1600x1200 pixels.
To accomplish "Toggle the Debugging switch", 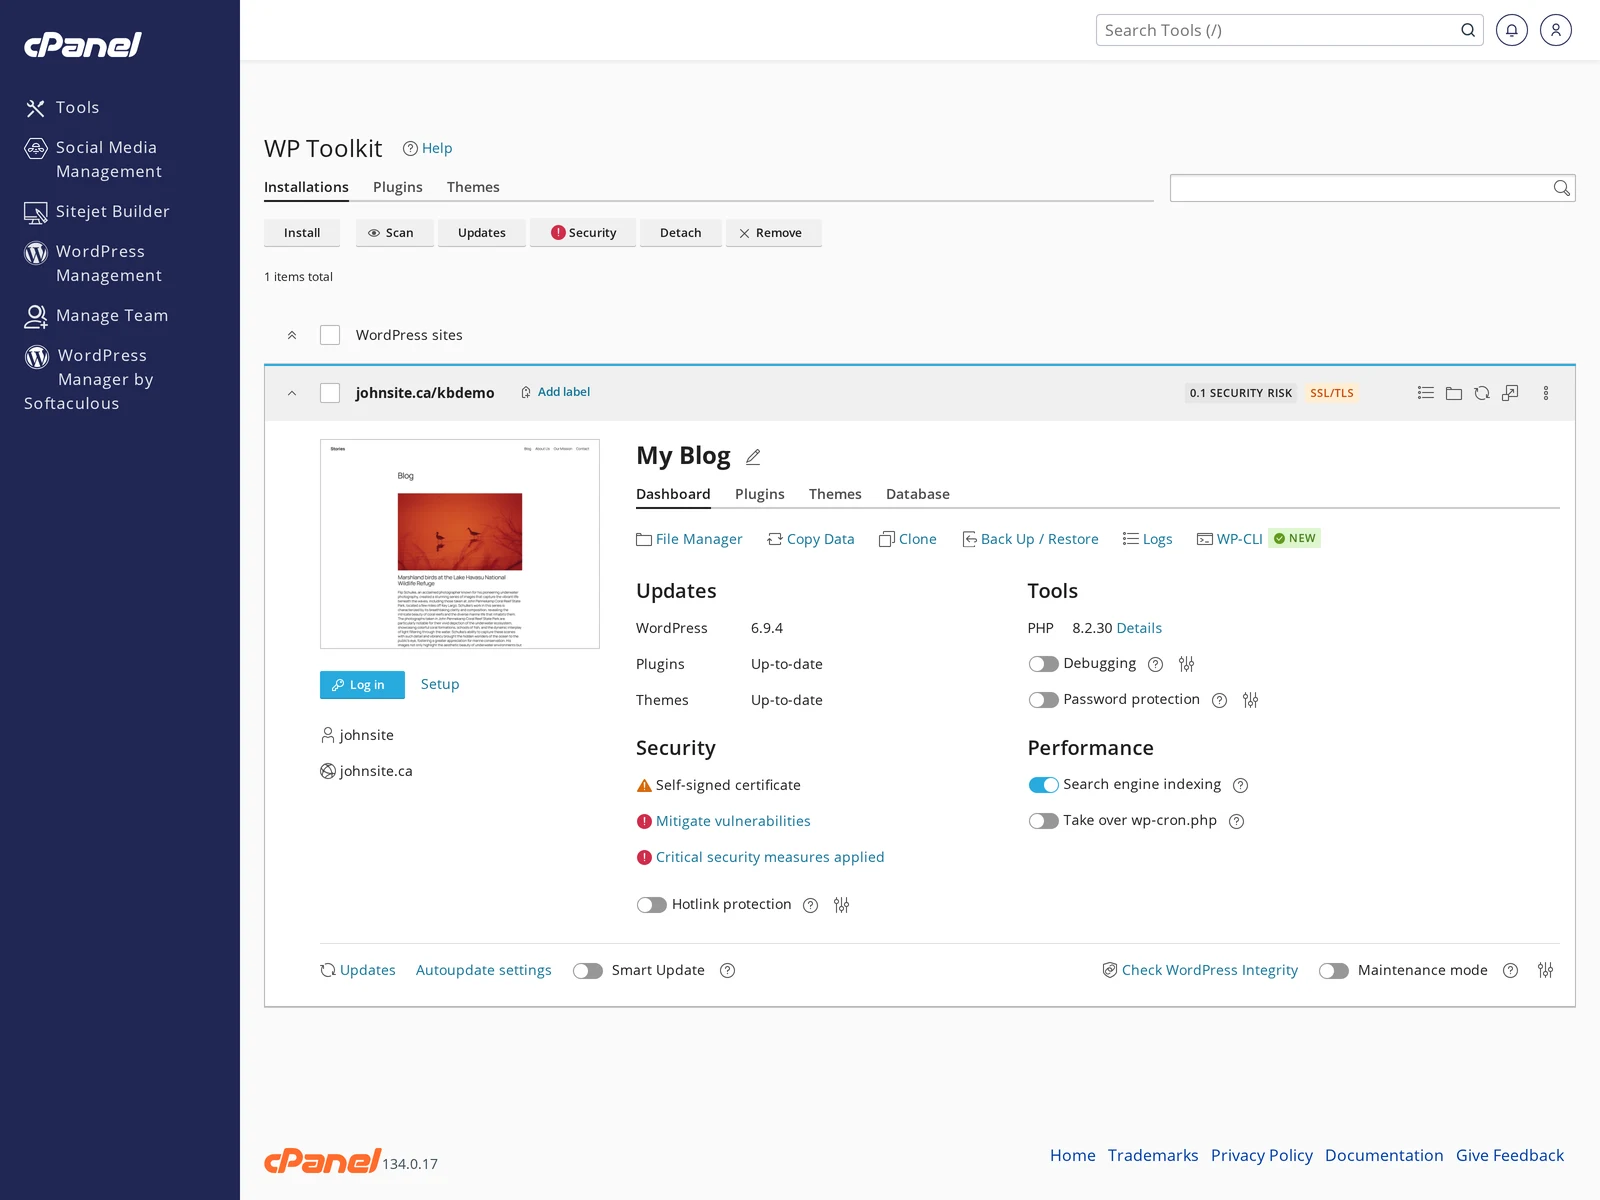I will (x=1043, y=664).
